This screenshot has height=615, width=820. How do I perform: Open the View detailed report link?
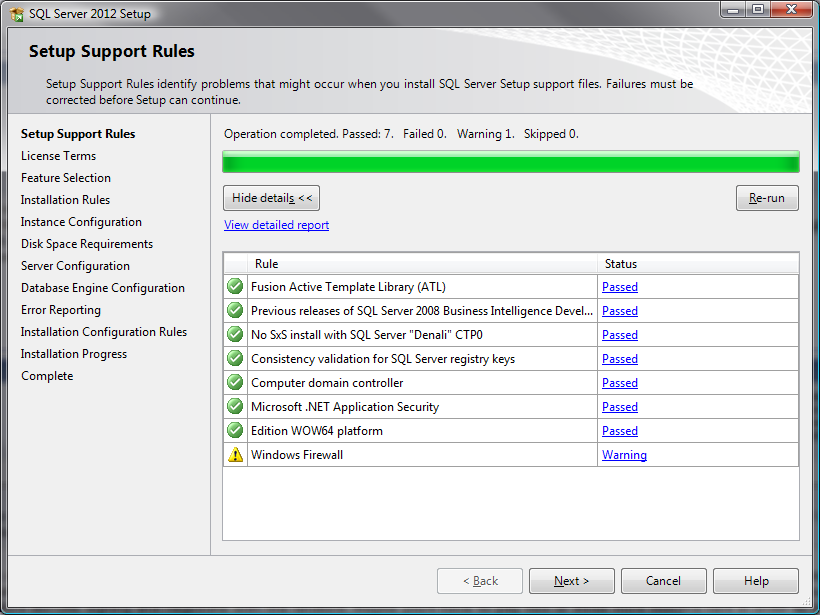pos(276,225)
